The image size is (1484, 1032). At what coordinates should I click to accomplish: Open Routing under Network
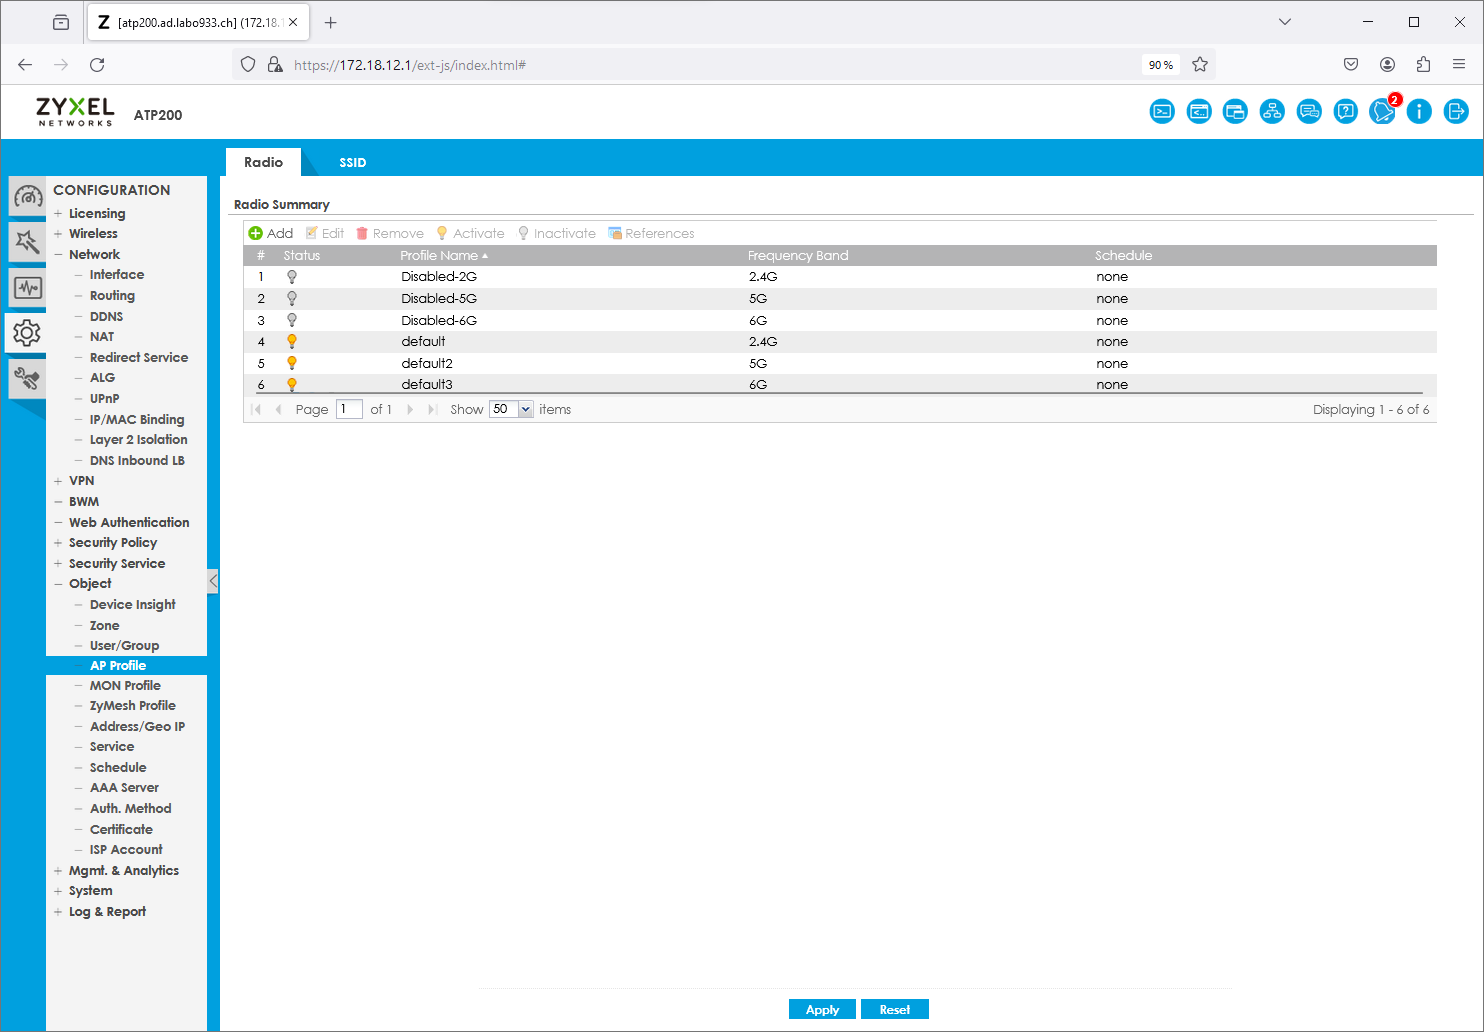[x=112, y=295]
